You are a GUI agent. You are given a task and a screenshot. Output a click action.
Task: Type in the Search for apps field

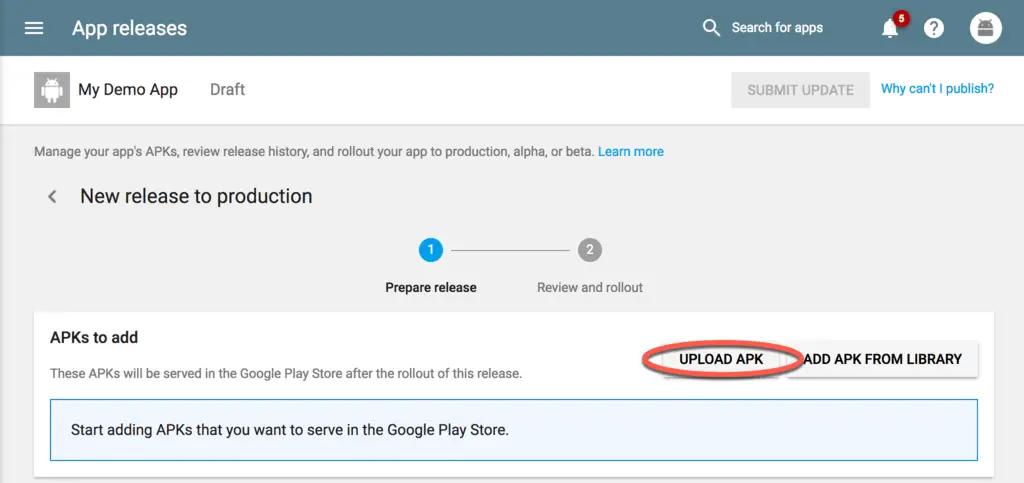point(777,28)
